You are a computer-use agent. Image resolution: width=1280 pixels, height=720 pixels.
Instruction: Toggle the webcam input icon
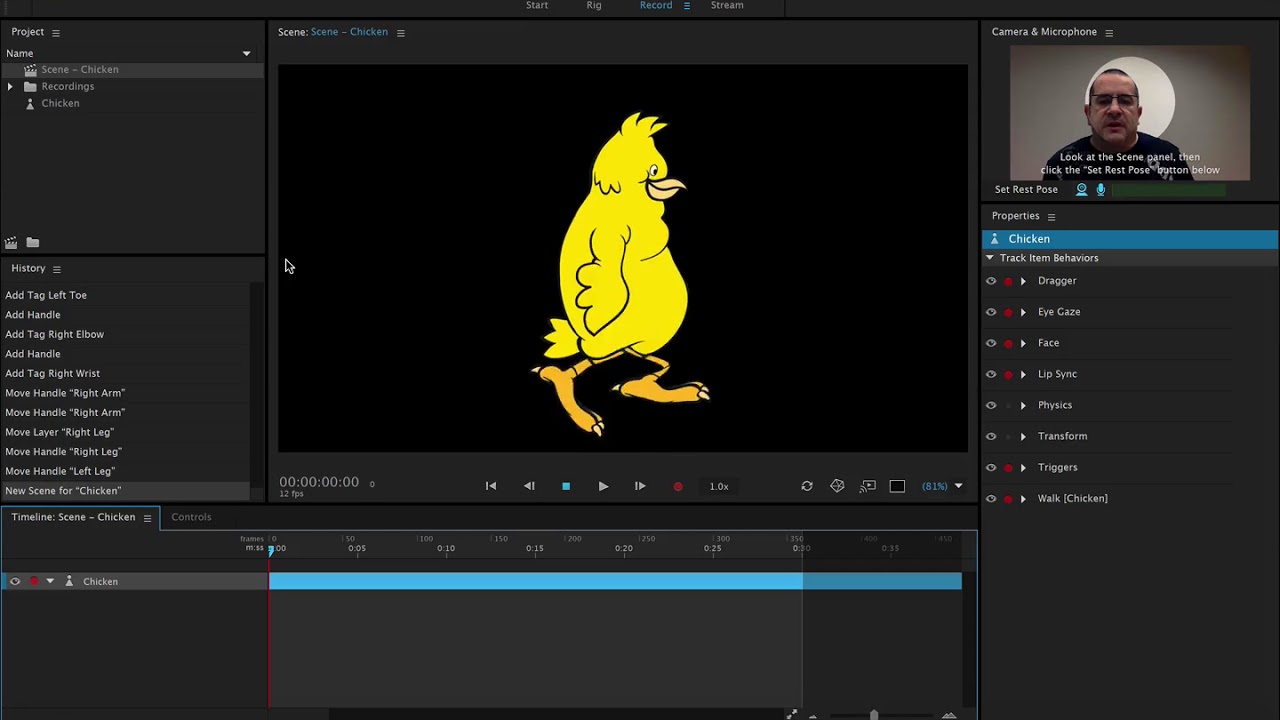(x=1081, y=189)
